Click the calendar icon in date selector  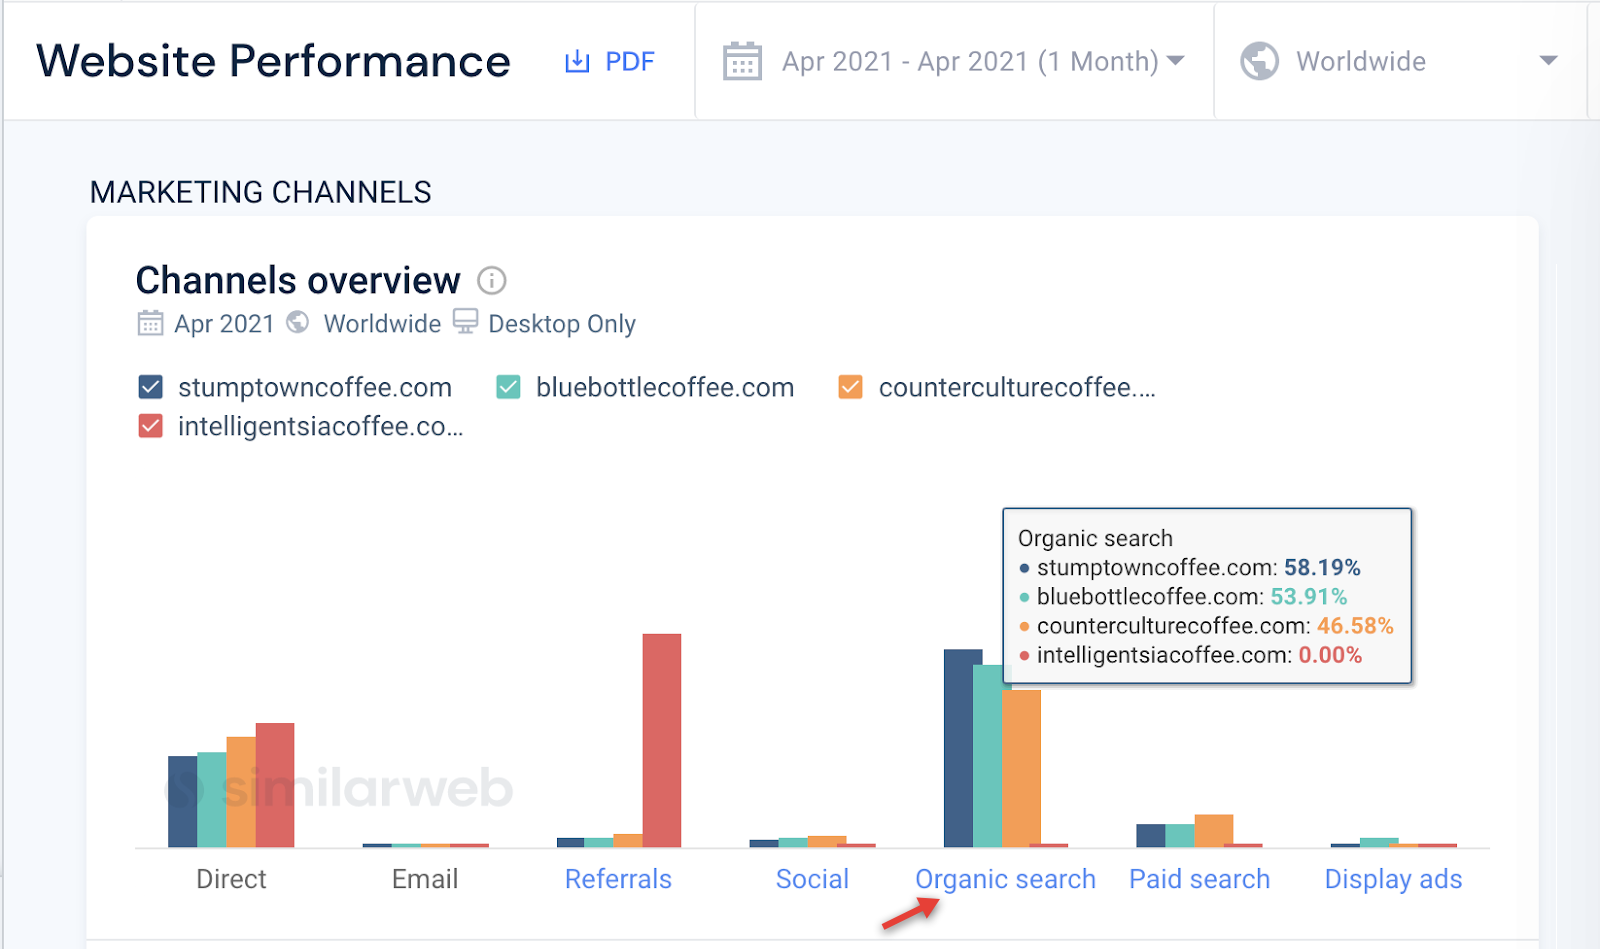click(x=742, y=61)
